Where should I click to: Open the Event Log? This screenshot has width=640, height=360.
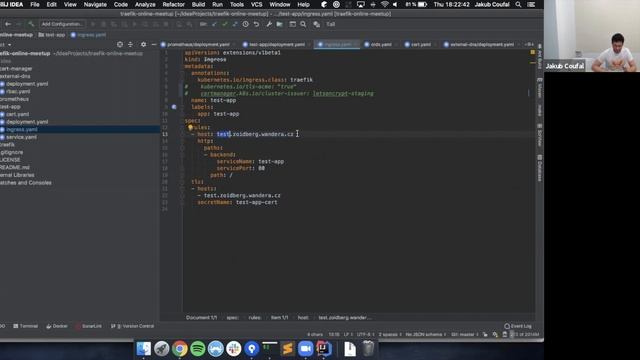(x=518, y=326)
